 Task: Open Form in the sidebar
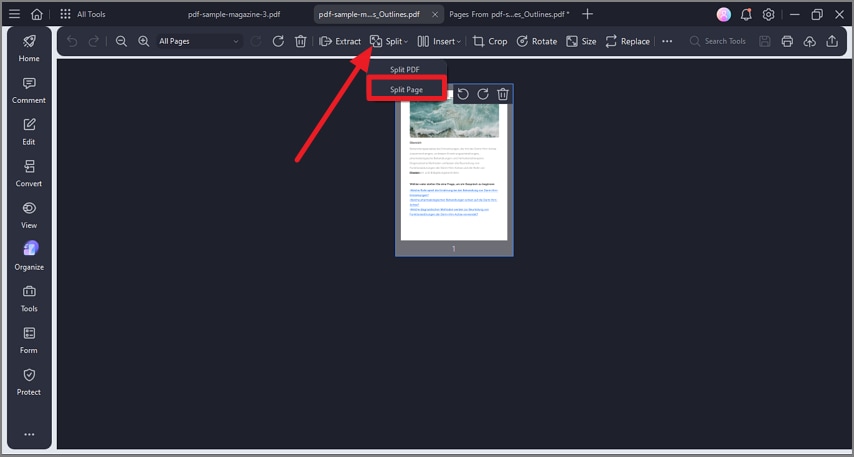coord(29,340)
